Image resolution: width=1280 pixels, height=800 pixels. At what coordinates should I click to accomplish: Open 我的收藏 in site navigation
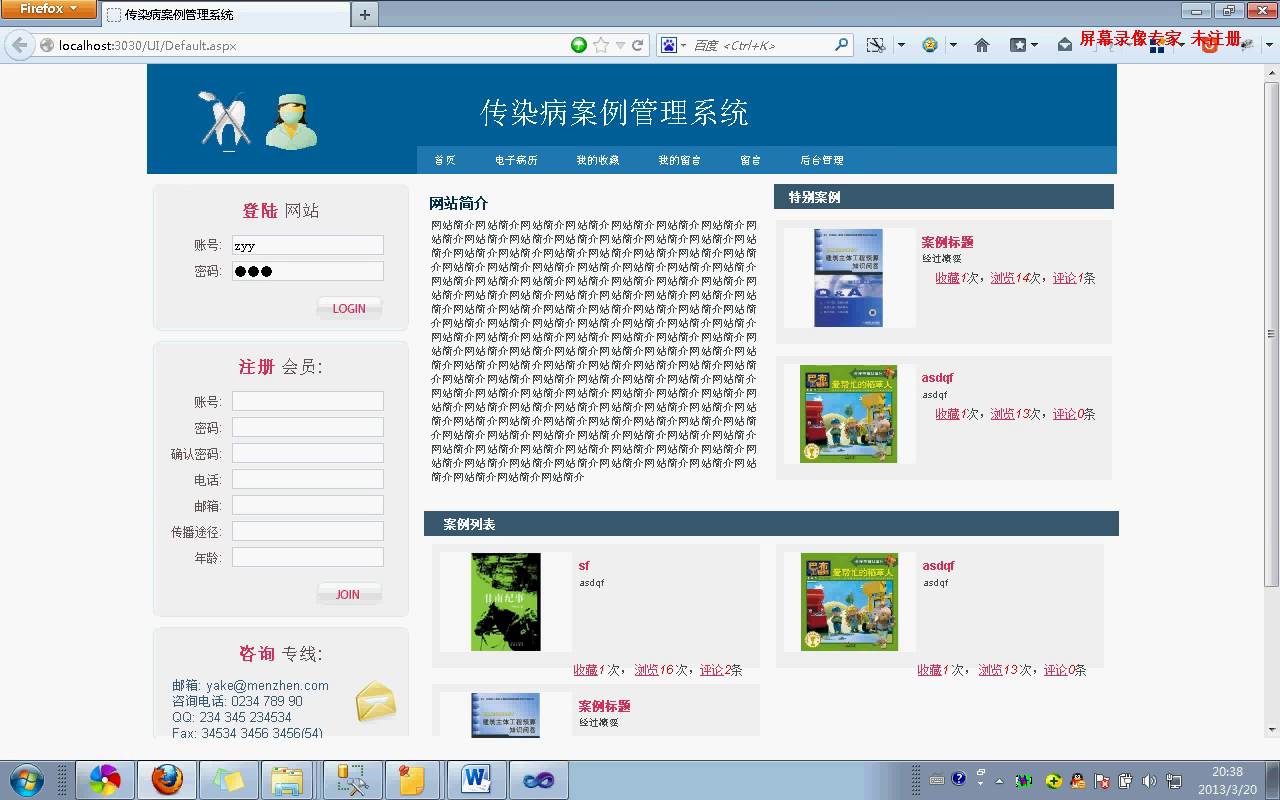click(598, 160)
